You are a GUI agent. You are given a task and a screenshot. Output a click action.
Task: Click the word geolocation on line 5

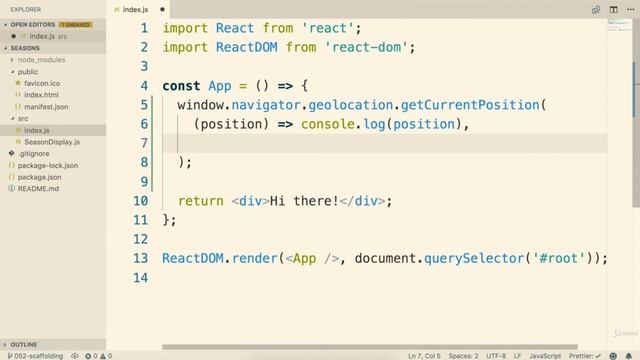coord(350,105)
